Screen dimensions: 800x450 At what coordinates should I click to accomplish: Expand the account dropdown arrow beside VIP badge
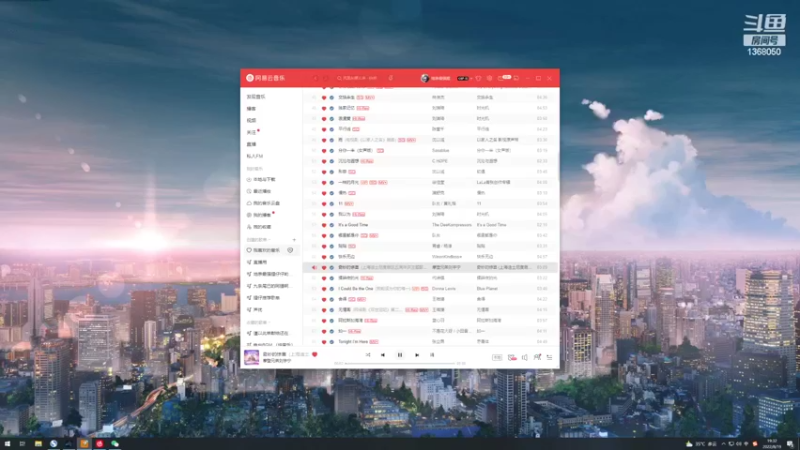[470, 78]
